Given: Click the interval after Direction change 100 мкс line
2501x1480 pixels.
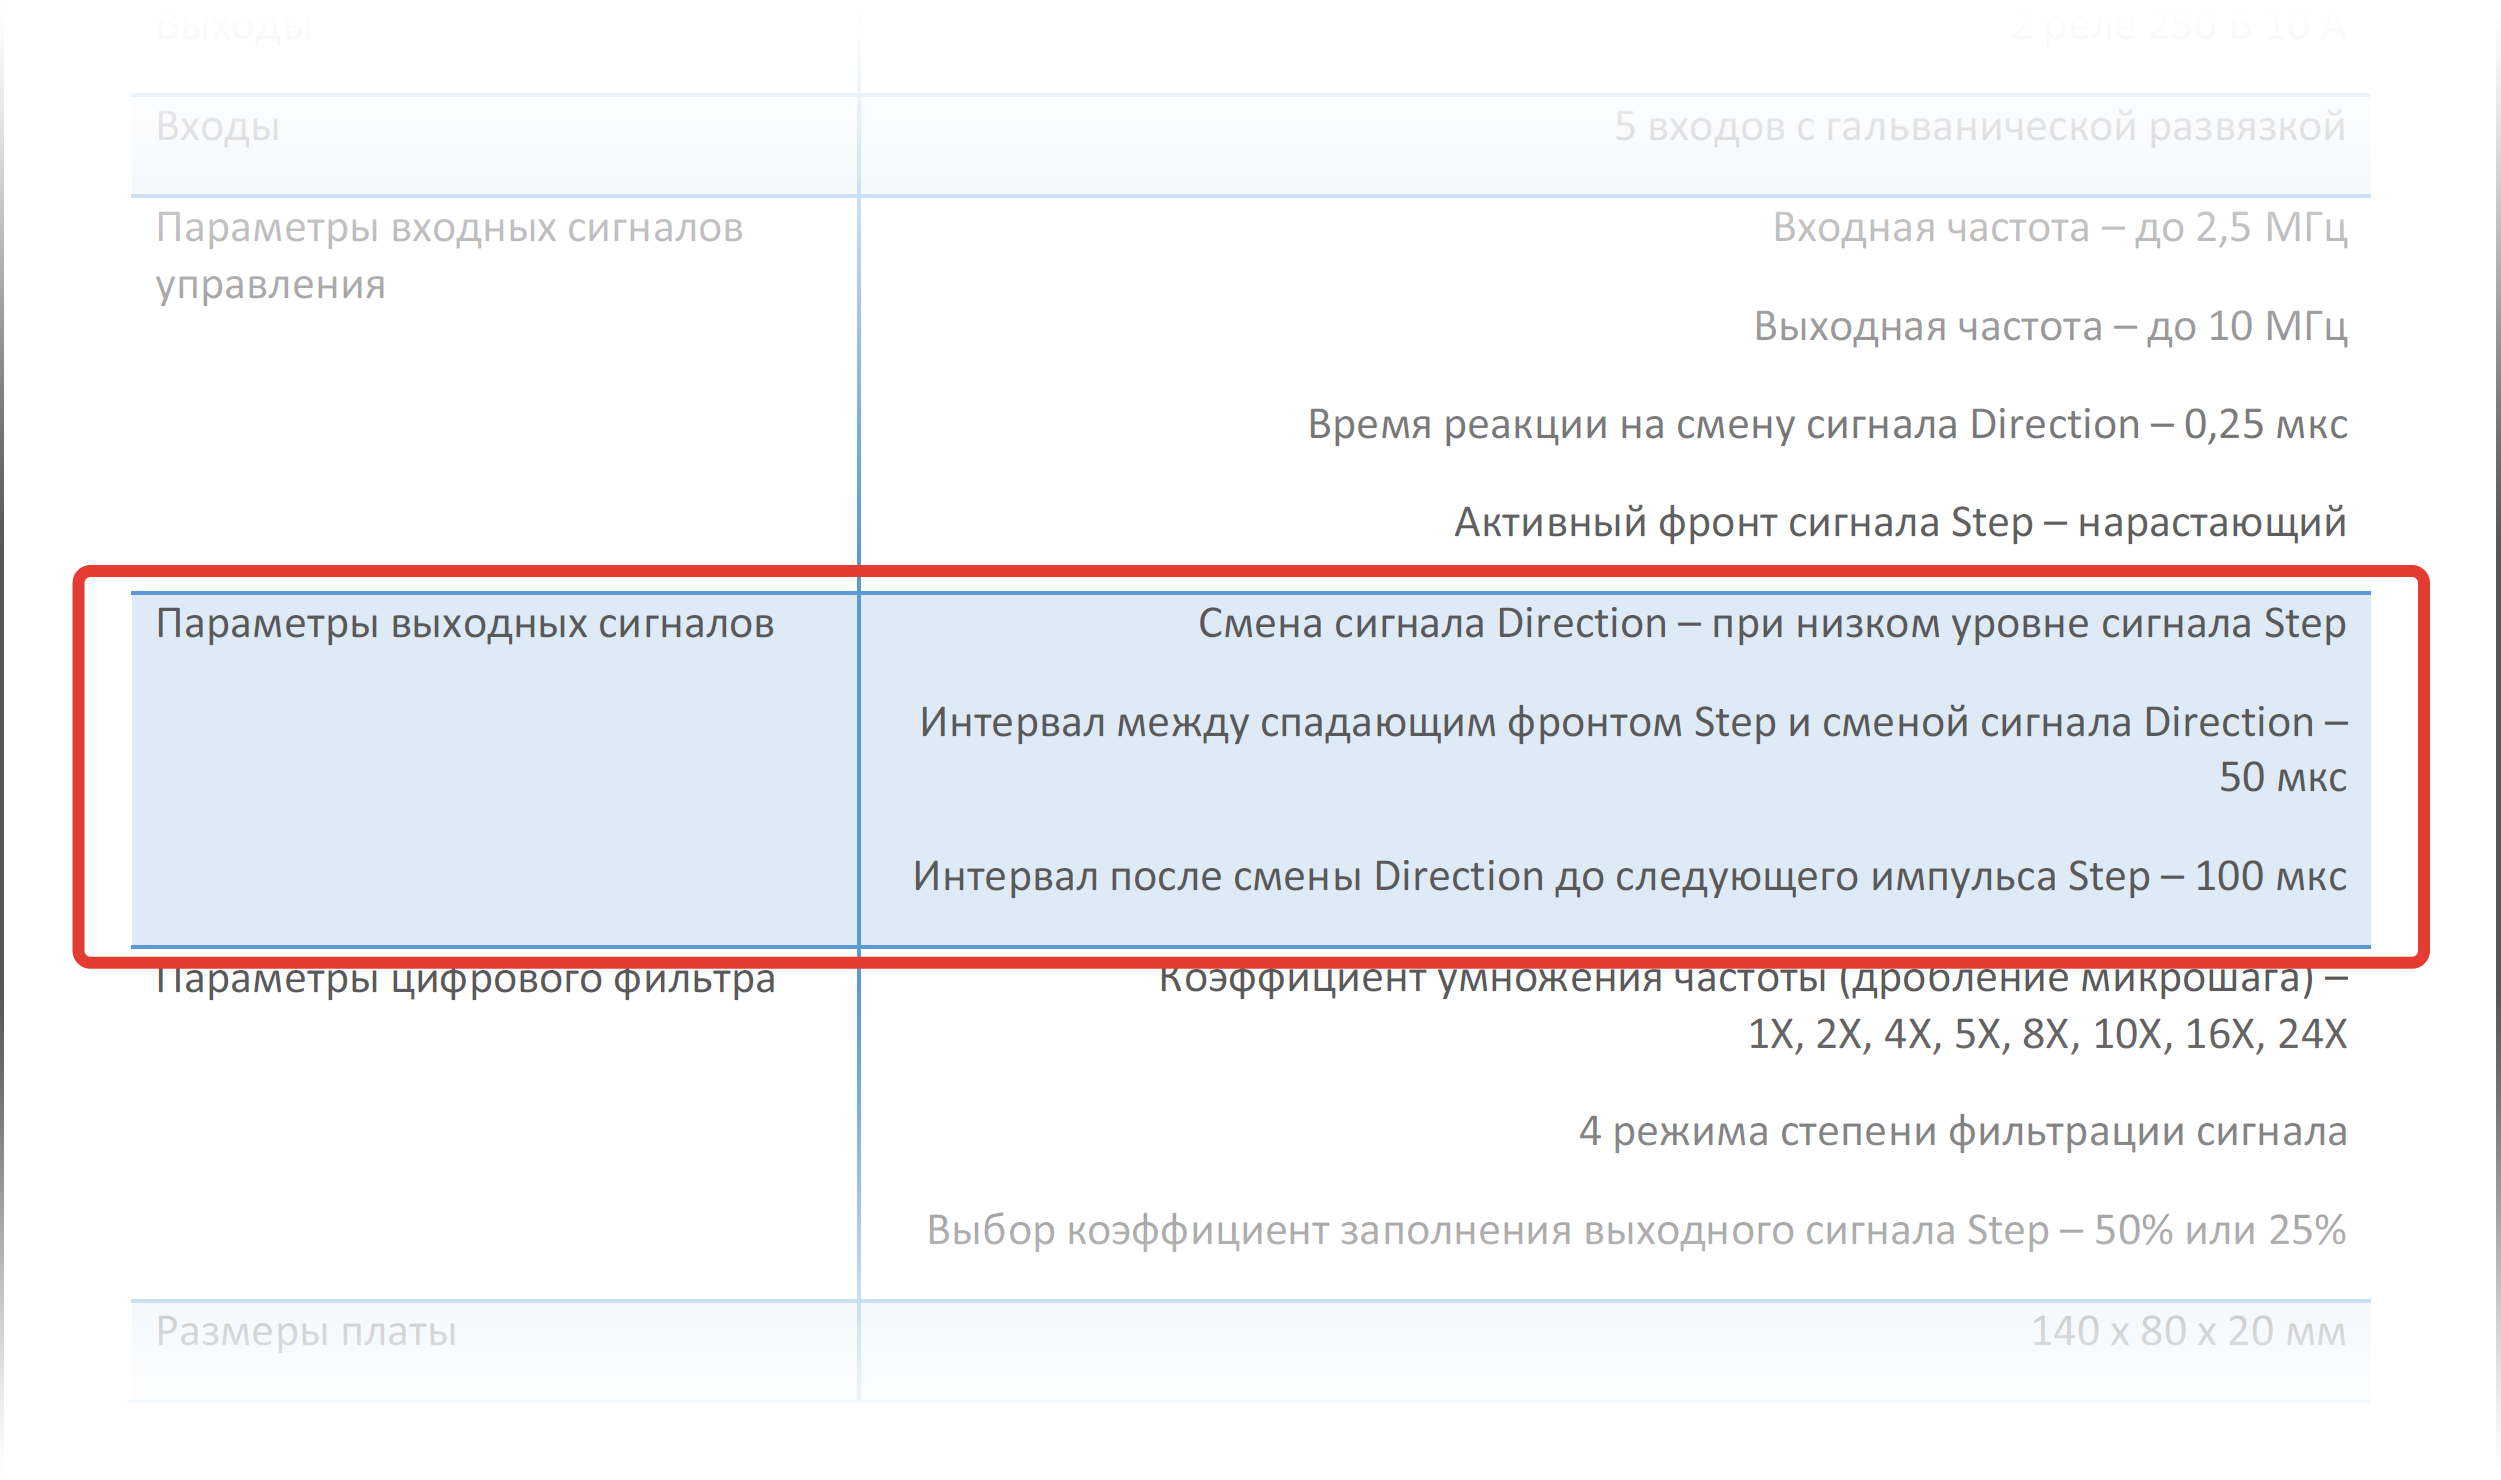Looking at the screenshot, I should 1629,876.
